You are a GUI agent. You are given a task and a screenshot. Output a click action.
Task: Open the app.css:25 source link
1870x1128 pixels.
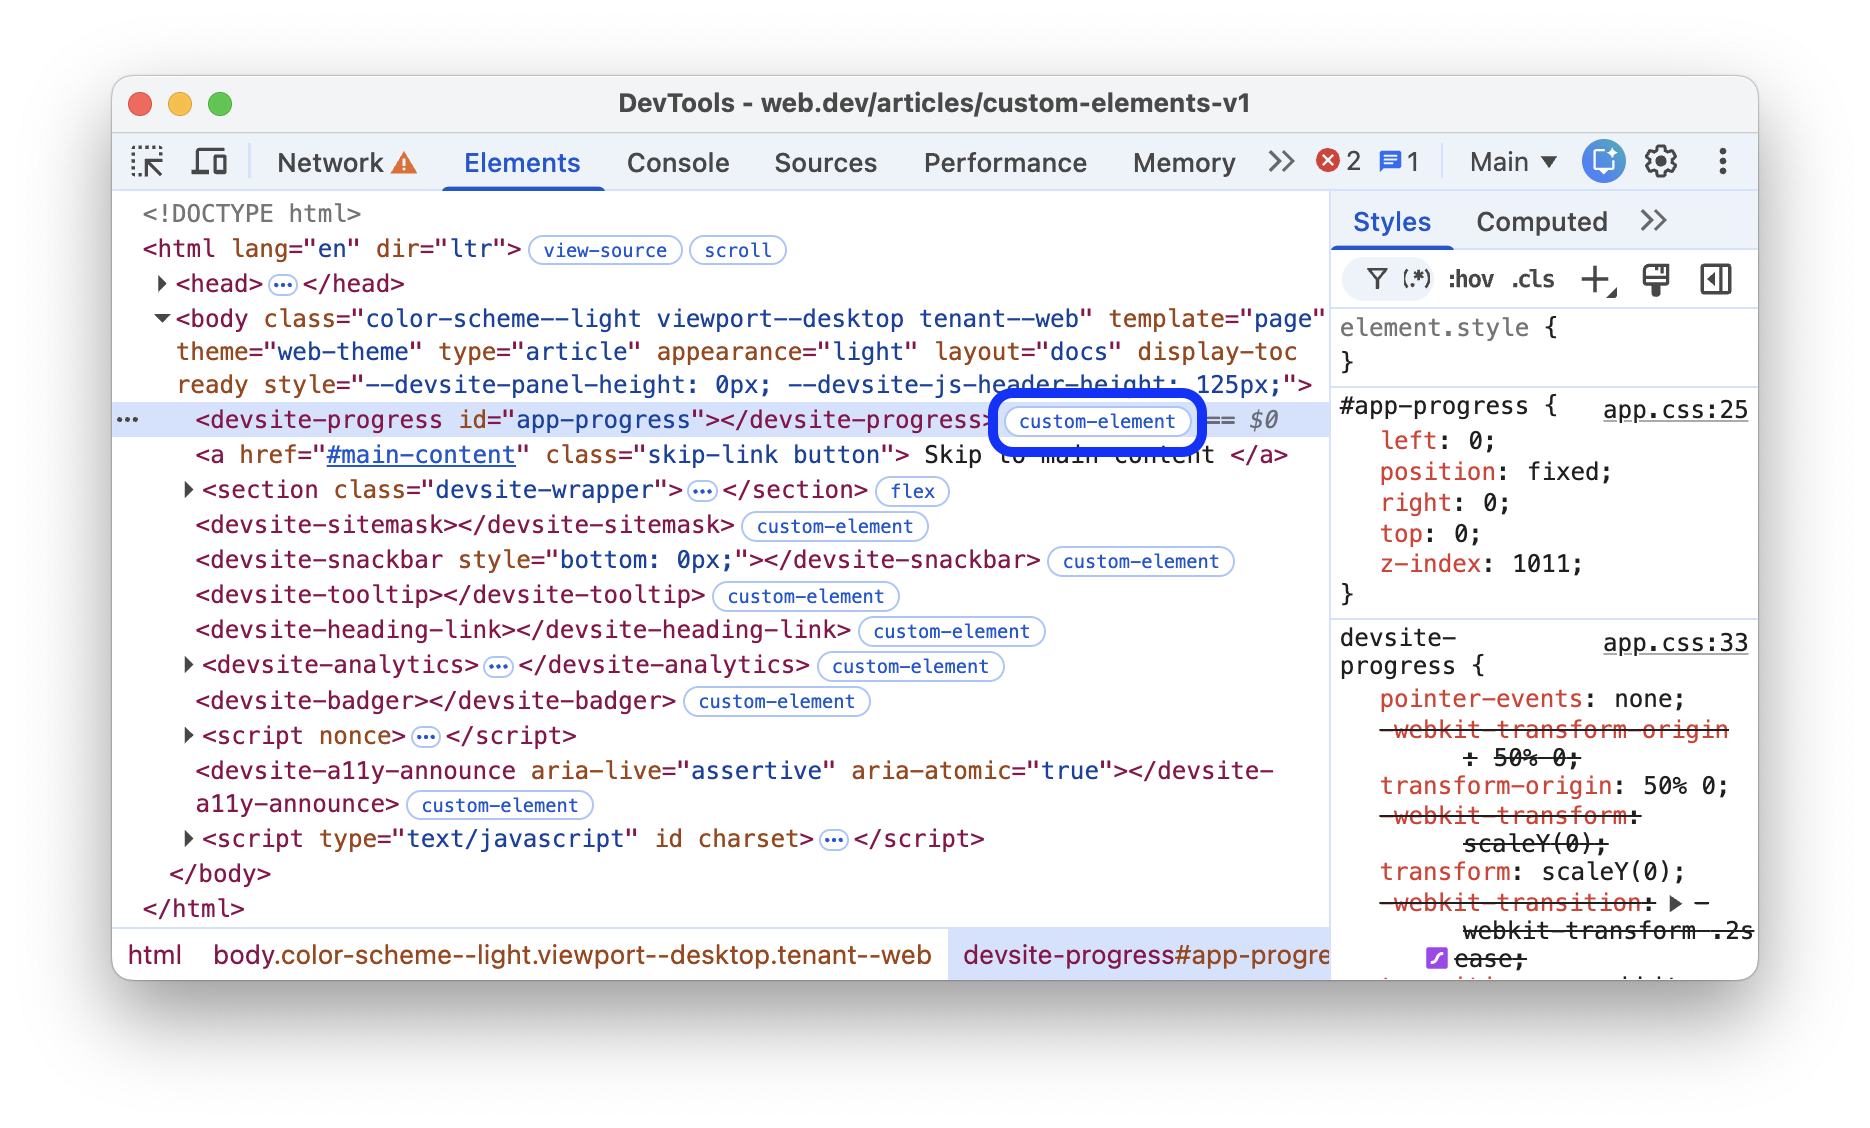point(1675,410)
